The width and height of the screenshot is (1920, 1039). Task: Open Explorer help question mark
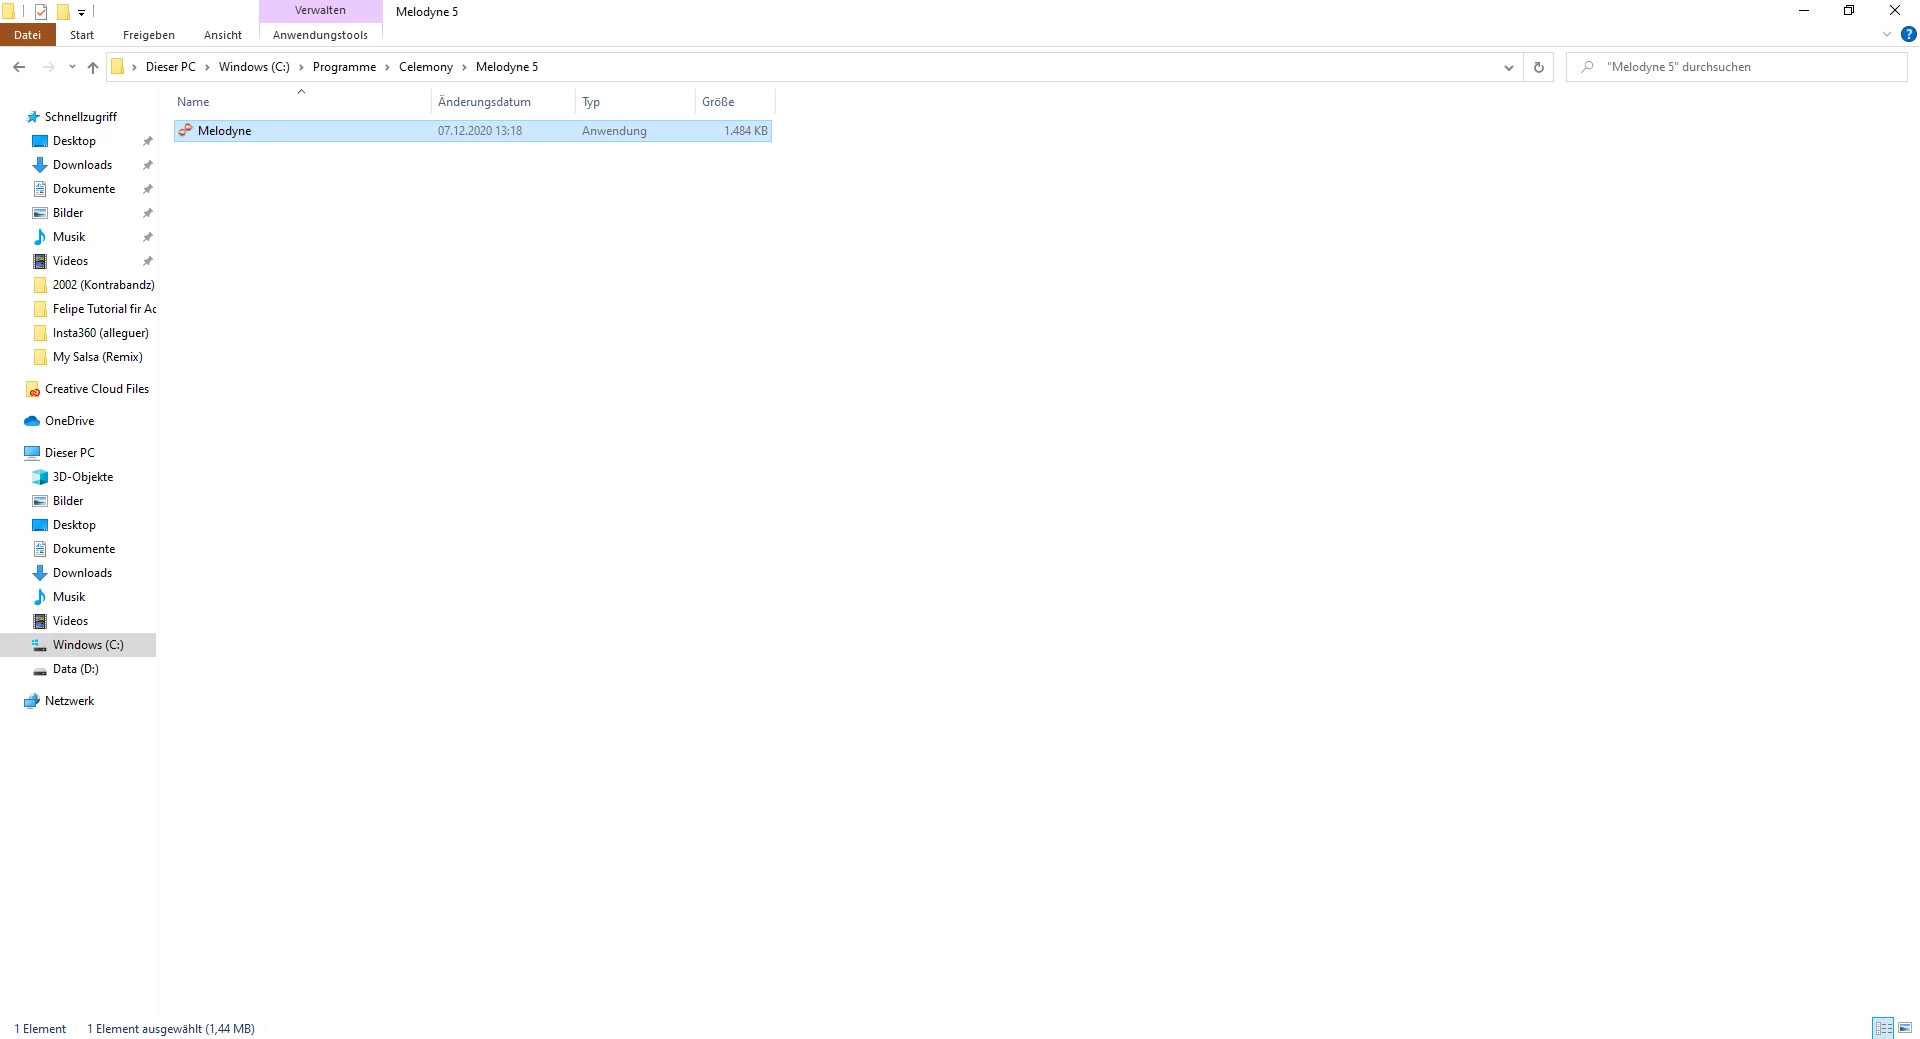[1908, 34]
